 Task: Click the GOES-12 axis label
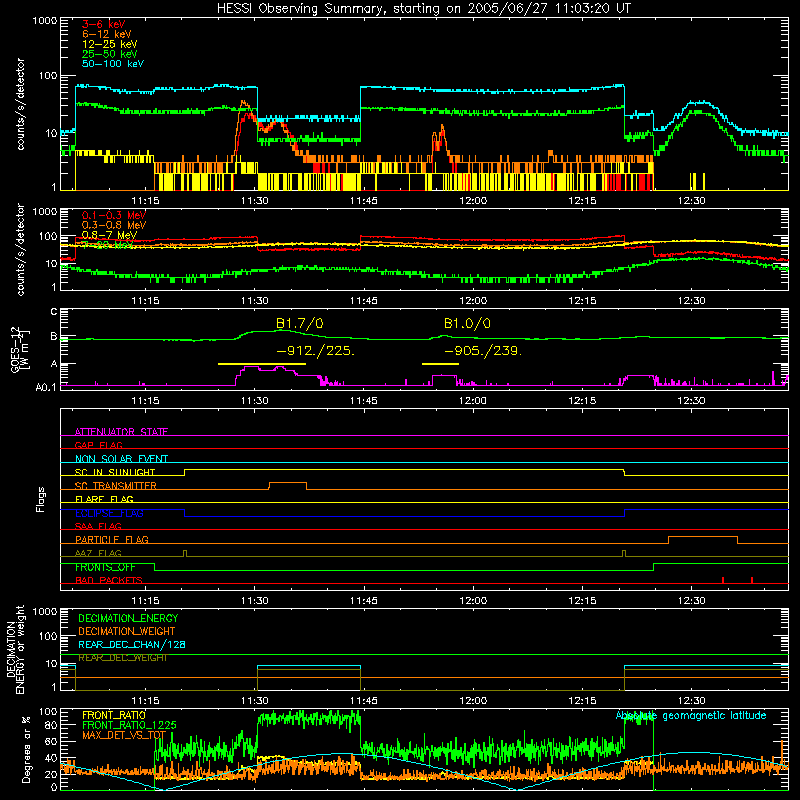pyautogui.click(x=20, y=350)
